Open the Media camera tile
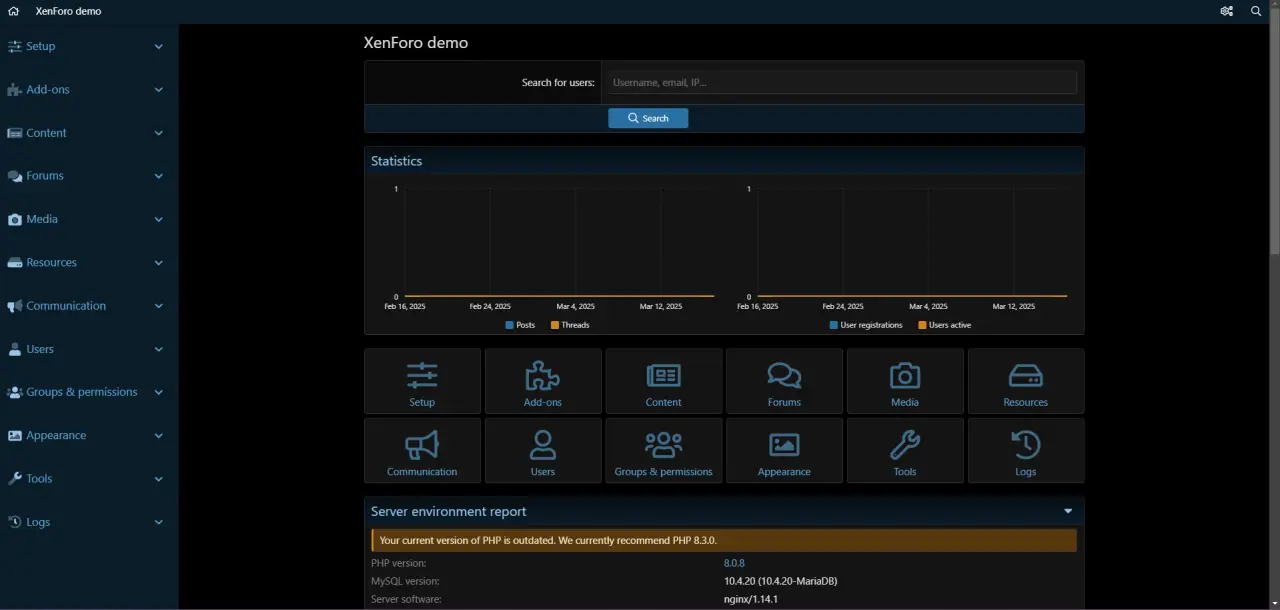This screenshot has height=610, width=1280. 905,381
